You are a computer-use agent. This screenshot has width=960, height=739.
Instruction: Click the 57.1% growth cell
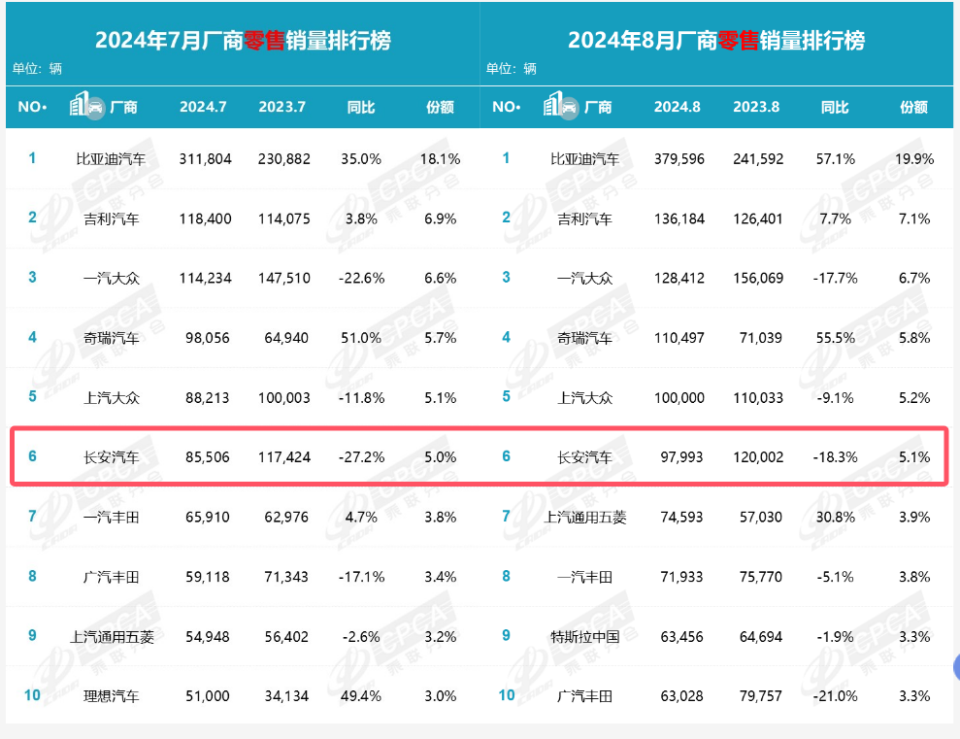coord(836,159)
